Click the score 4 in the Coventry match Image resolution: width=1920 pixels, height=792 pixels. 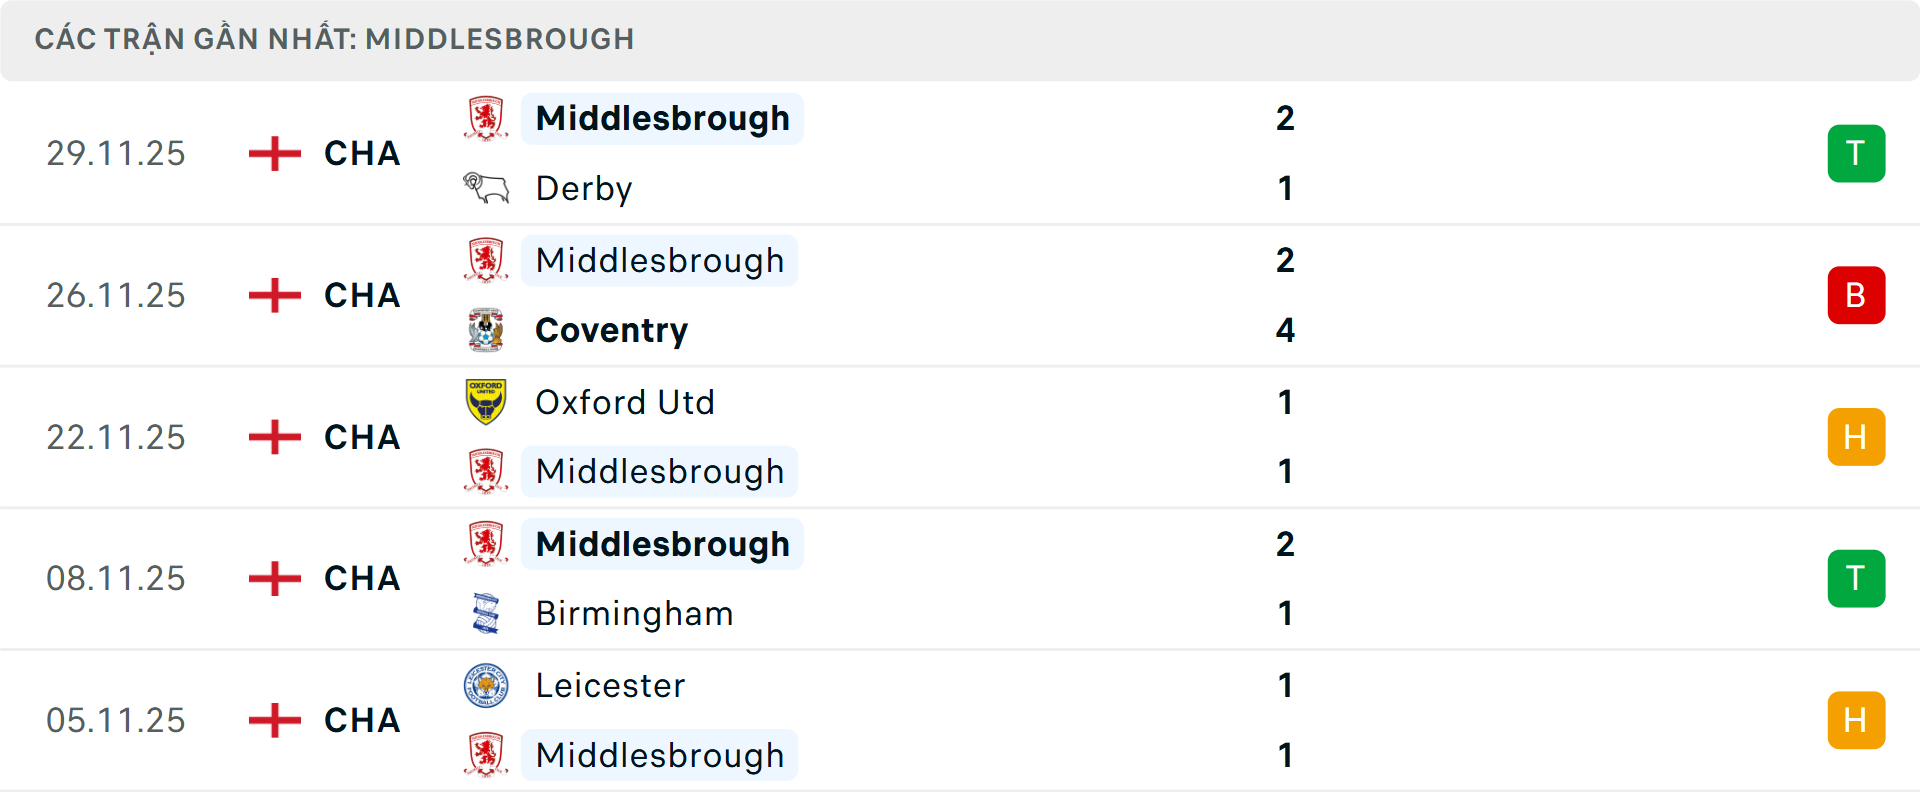(x=1285, y=329)
